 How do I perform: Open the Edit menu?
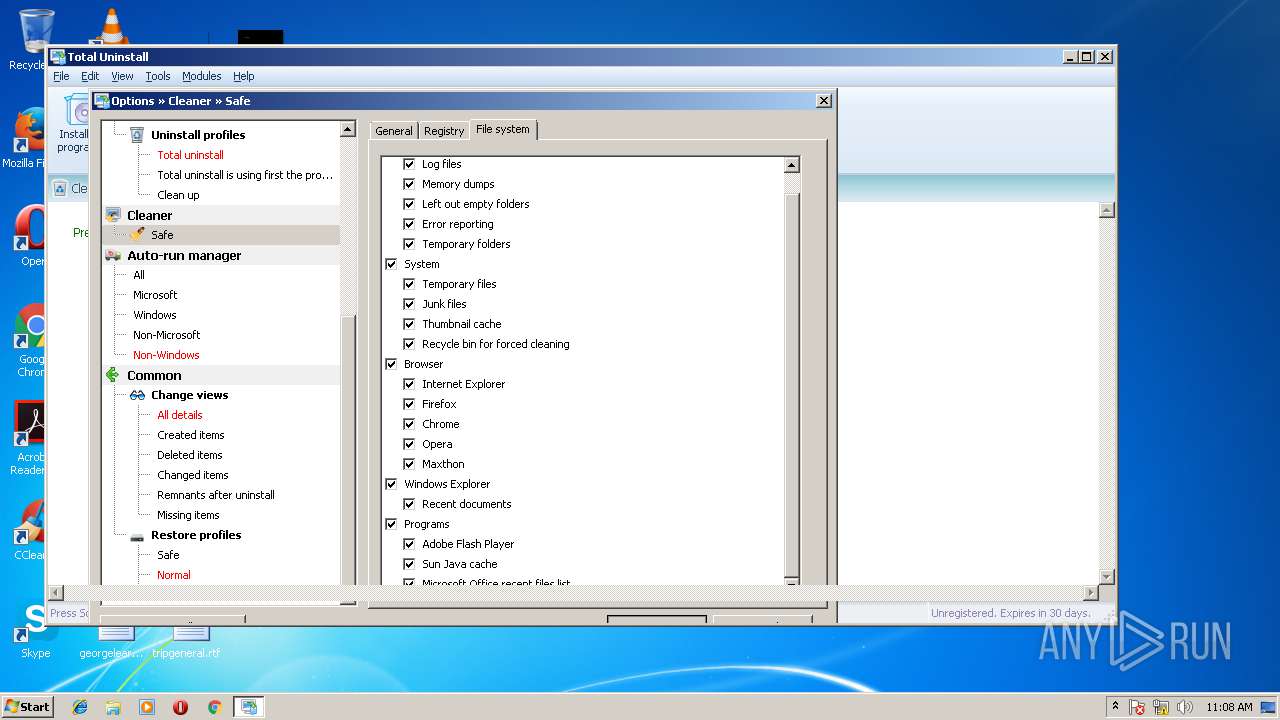click(90, 76)
